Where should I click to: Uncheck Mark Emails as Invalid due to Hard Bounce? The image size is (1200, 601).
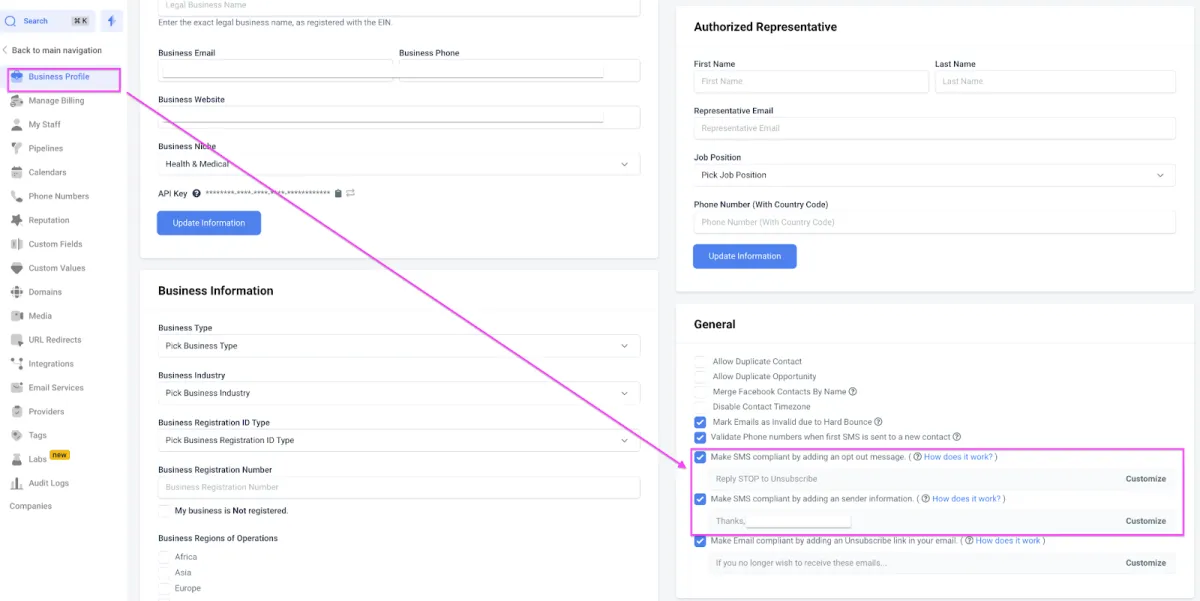click(700, 422)
